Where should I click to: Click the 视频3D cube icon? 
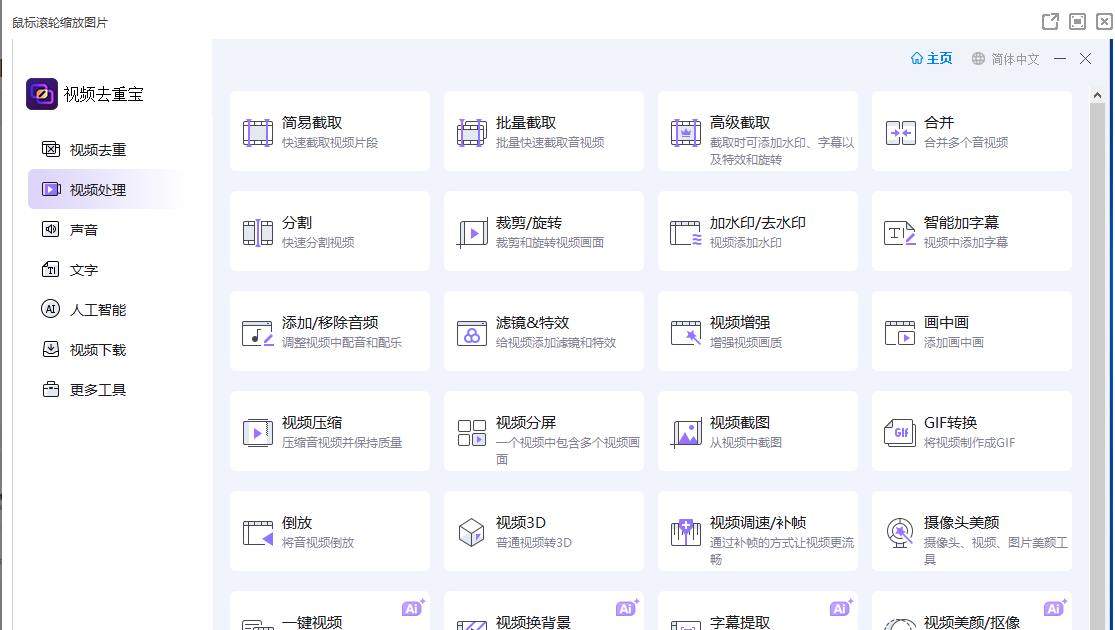pos(472,532)
